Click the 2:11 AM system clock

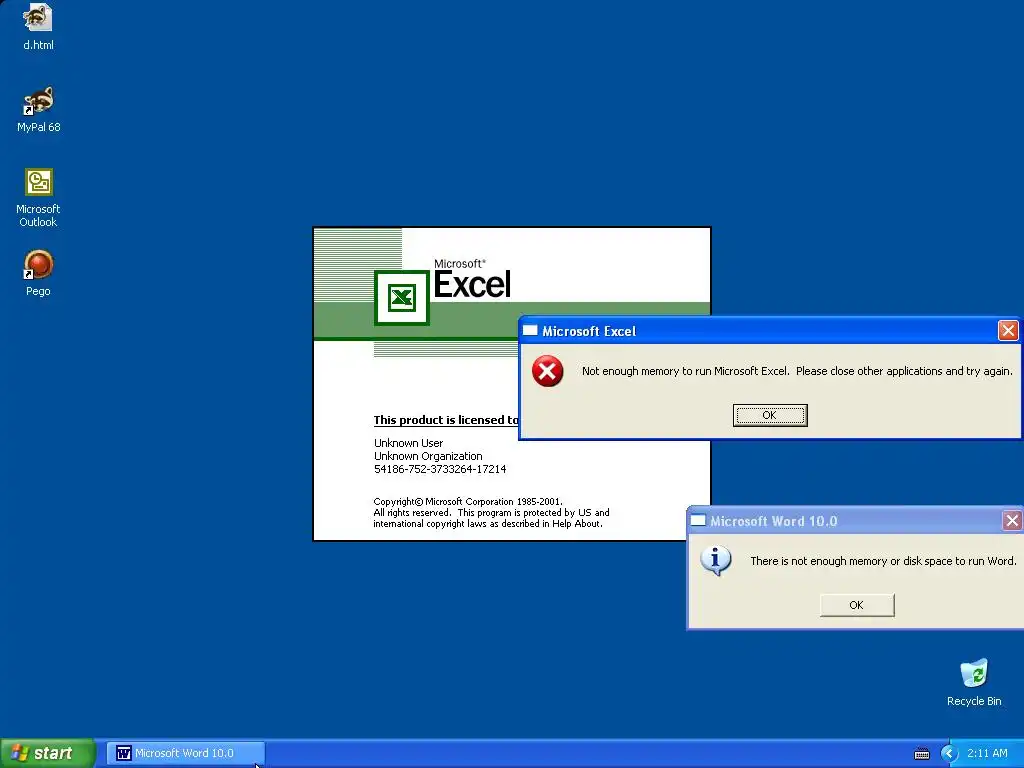(x=987, y=753)
